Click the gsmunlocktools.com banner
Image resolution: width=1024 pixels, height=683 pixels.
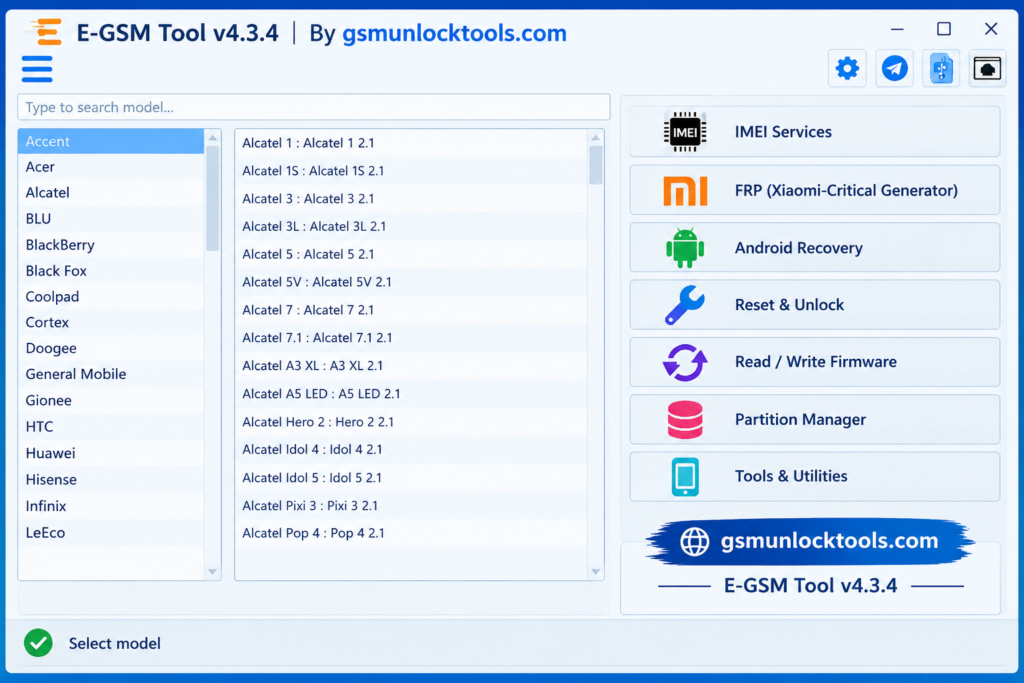(810, 541)
